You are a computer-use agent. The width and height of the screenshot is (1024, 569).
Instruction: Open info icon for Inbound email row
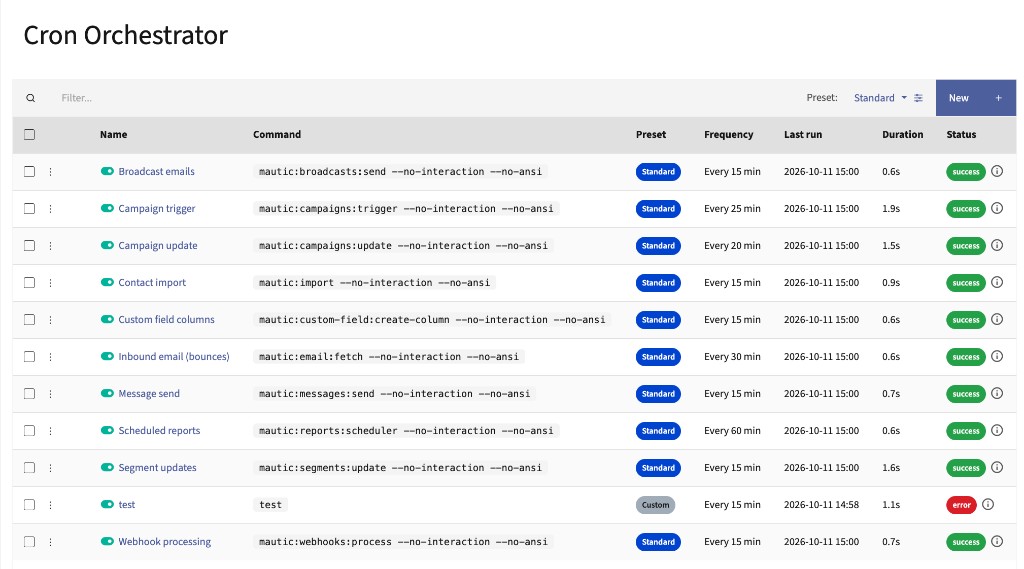click(x=997, y=356)
